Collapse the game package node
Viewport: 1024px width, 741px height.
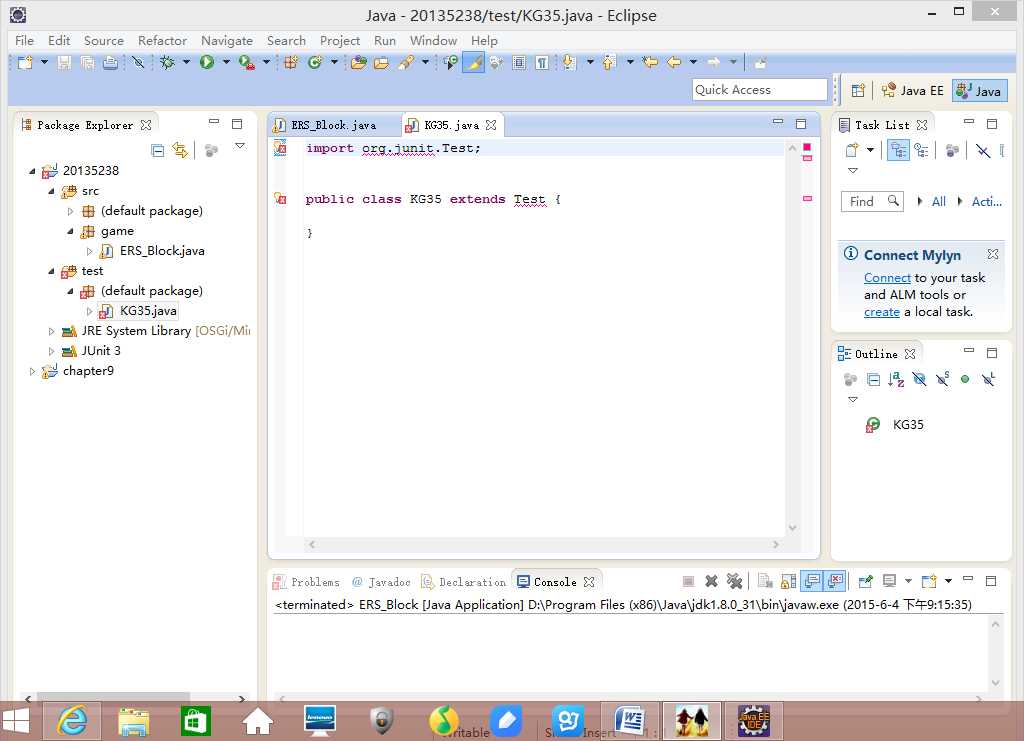tap(70, 231)
